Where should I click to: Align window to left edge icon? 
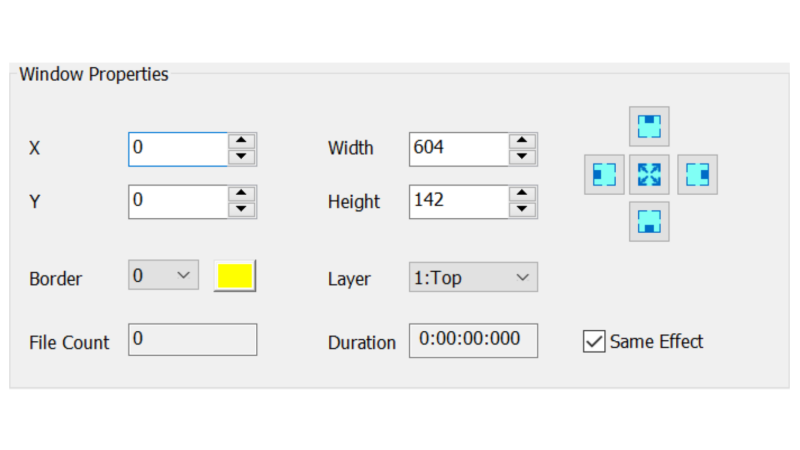604,174
